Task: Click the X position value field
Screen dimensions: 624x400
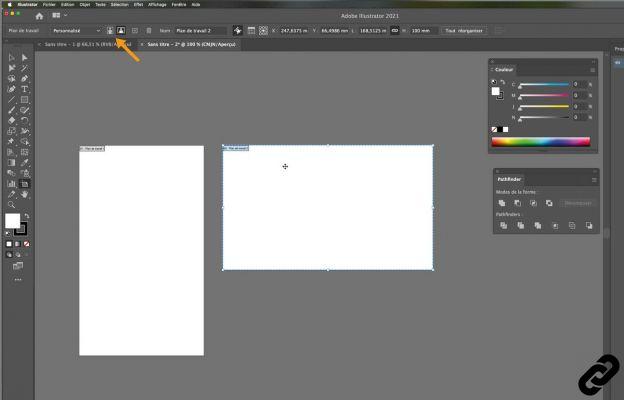Action: (x=294, y=31)
